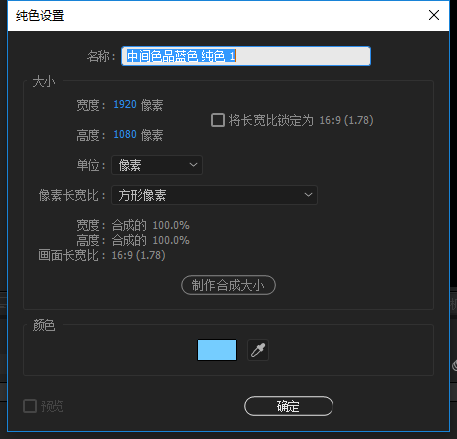Screen dimensions: 457x439
Task: Pick a color with the eyedropper tool
Action: tap(258, 350)
